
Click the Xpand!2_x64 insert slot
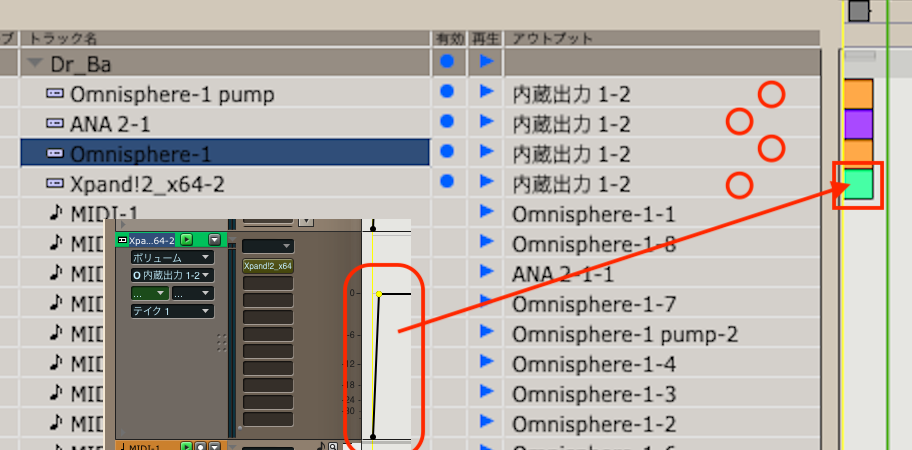pyautogui.click(x=268, y=266)
